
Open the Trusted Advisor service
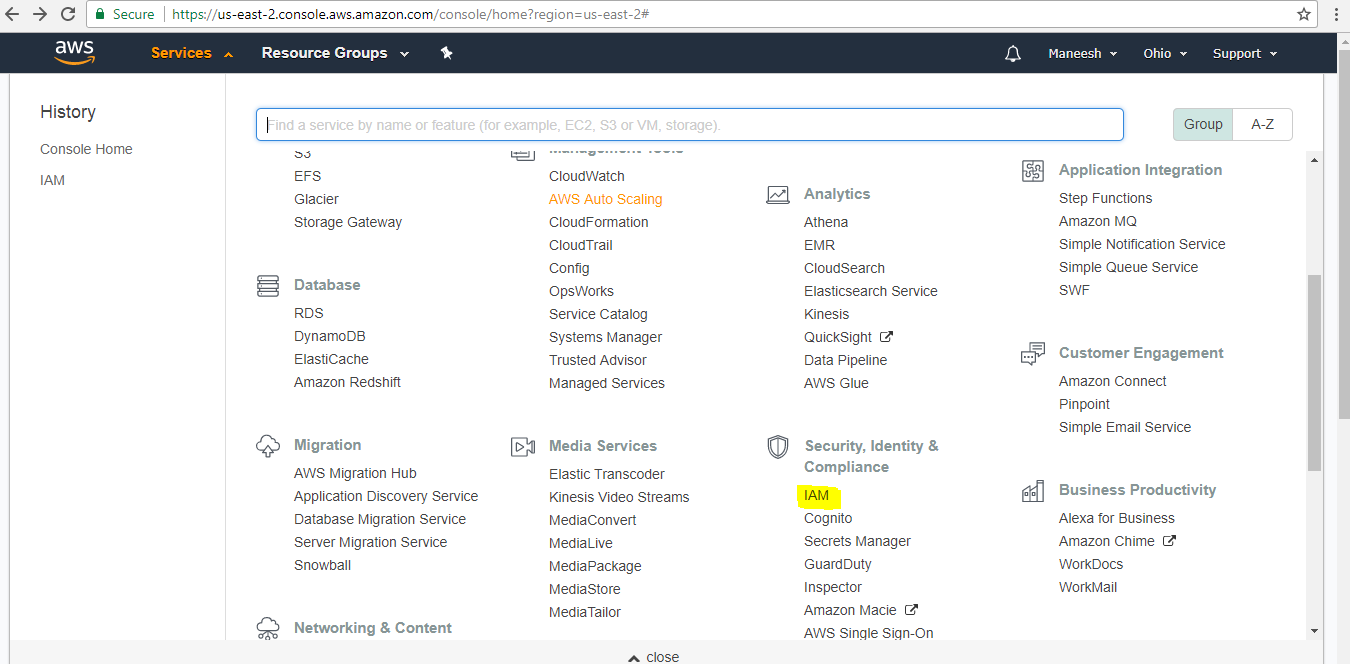598,360
